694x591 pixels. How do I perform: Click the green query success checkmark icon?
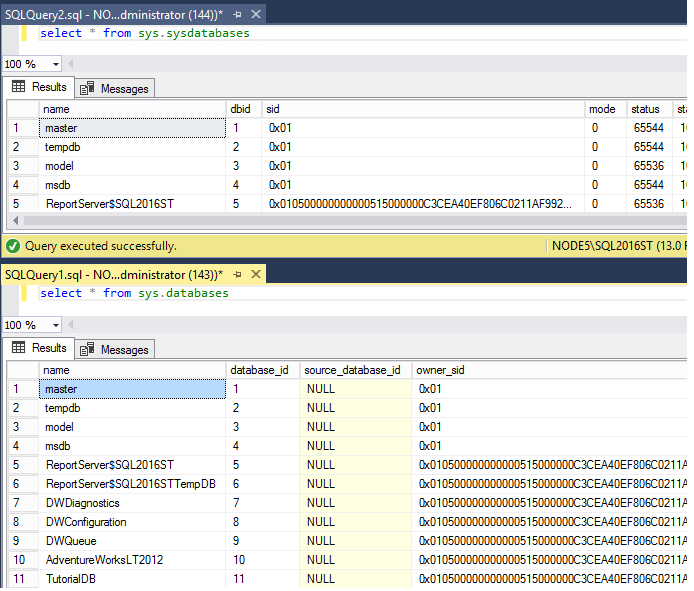(12, 245)
